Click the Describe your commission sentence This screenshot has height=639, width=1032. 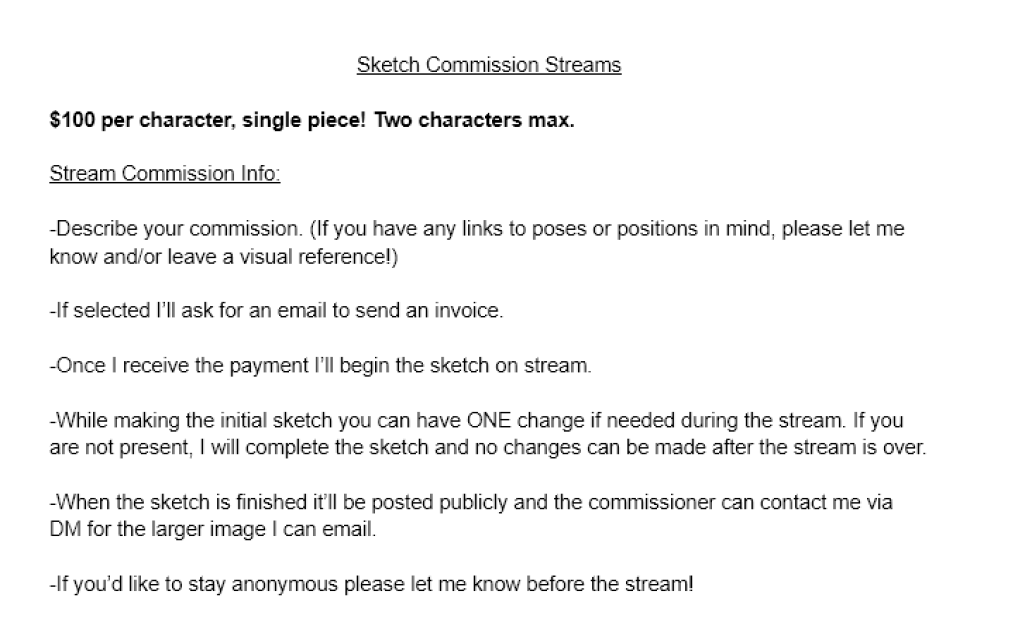click(x=176, y=229)
